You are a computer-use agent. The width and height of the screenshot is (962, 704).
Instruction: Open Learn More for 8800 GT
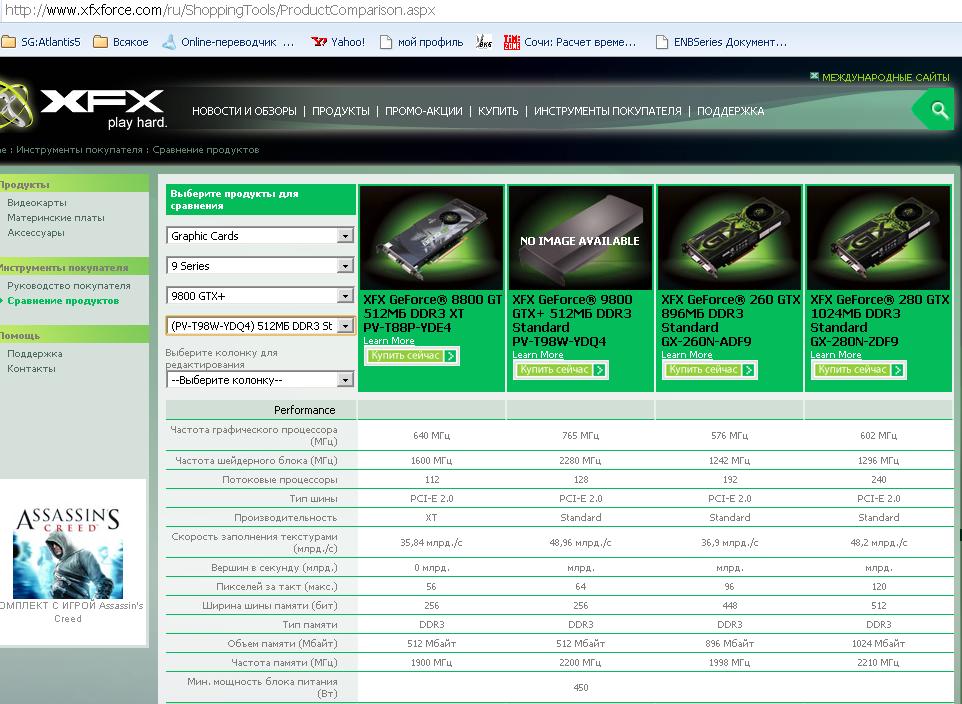click(x=388, y=341)
